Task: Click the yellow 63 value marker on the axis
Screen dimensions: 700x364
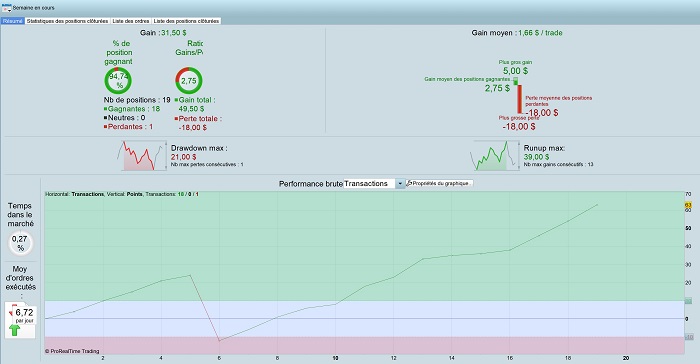Action: 688,205
